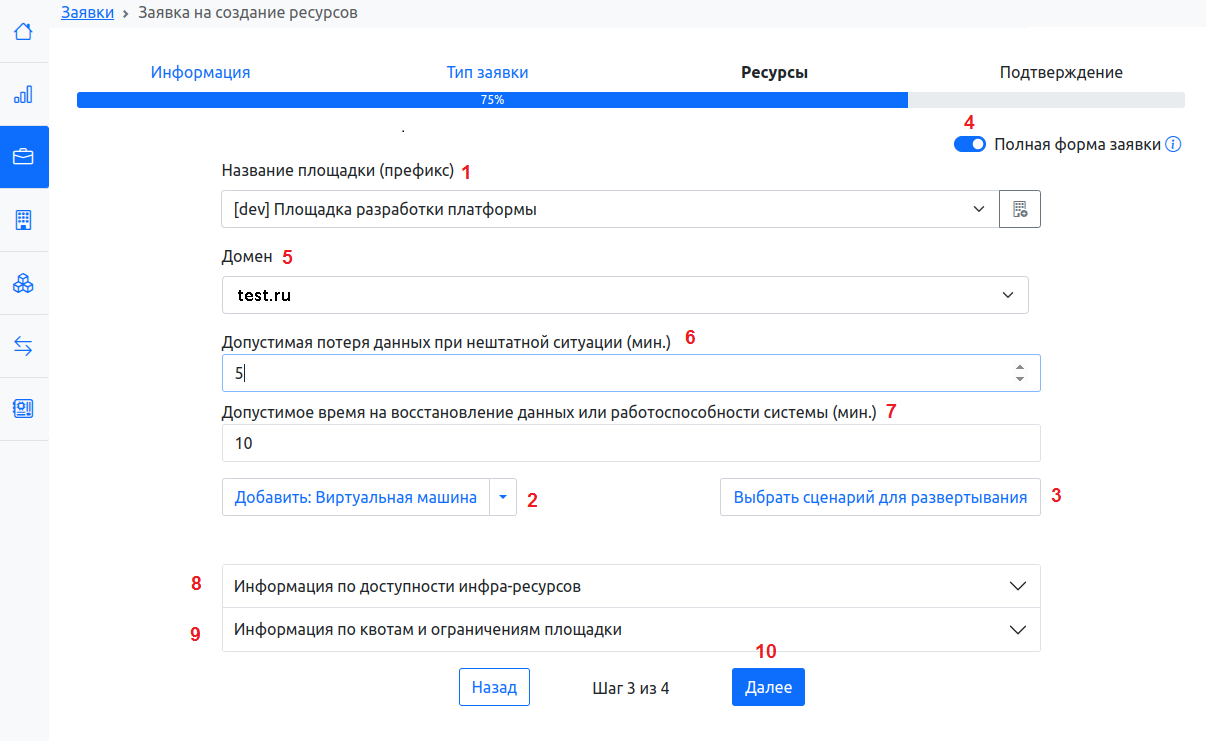Expand Информация по доступности инфра-ресурсов
This screenshot has width=1206, height=741.
click(x=631, y=586)
